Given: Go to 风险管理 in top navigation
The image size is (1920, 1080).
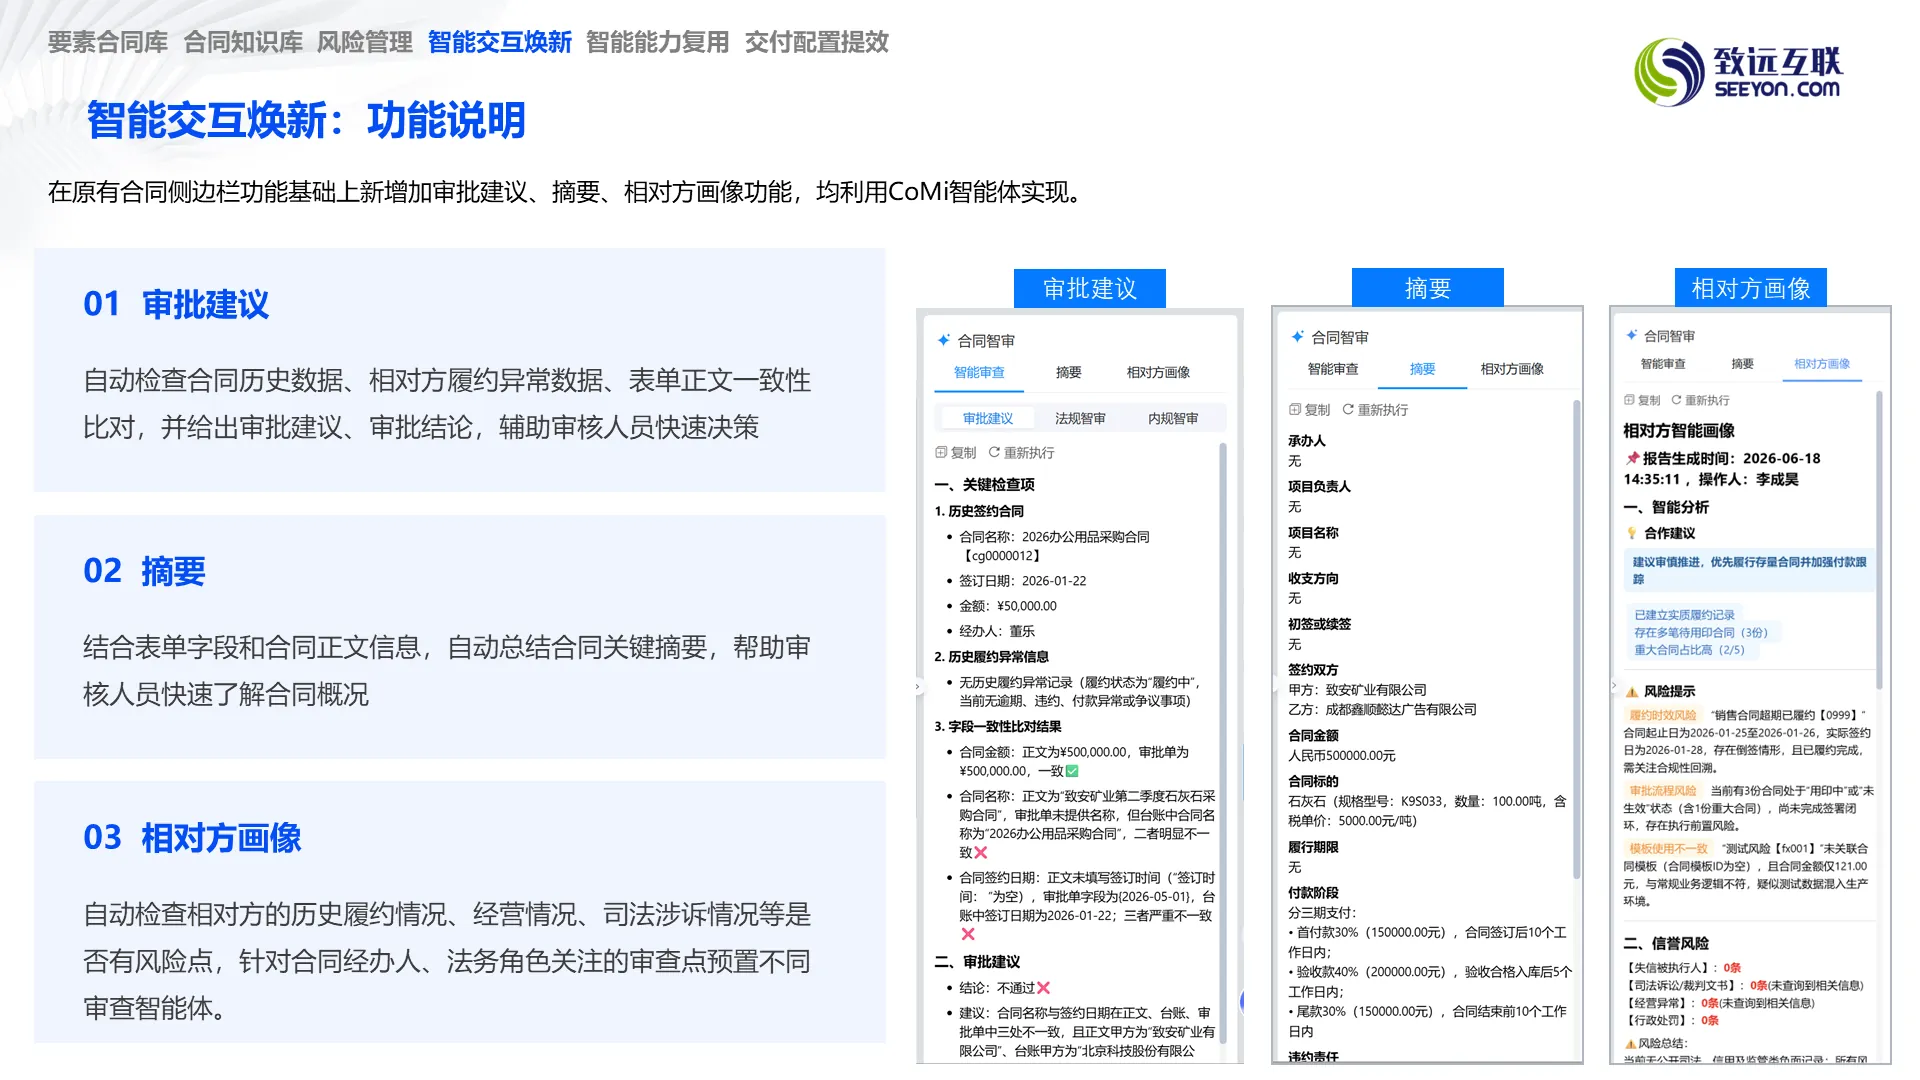Looking at the screenshot, I should (365, 42).
